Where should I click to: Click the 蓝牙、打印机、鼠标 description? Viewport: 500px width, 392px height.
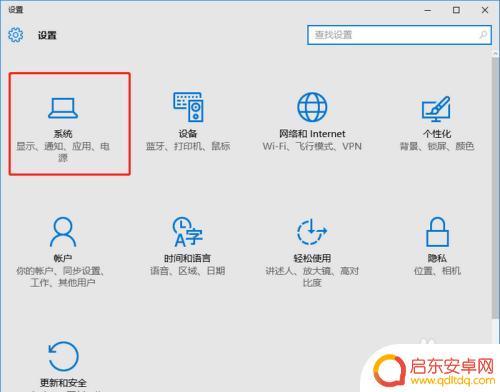click(x=188, y=146)
